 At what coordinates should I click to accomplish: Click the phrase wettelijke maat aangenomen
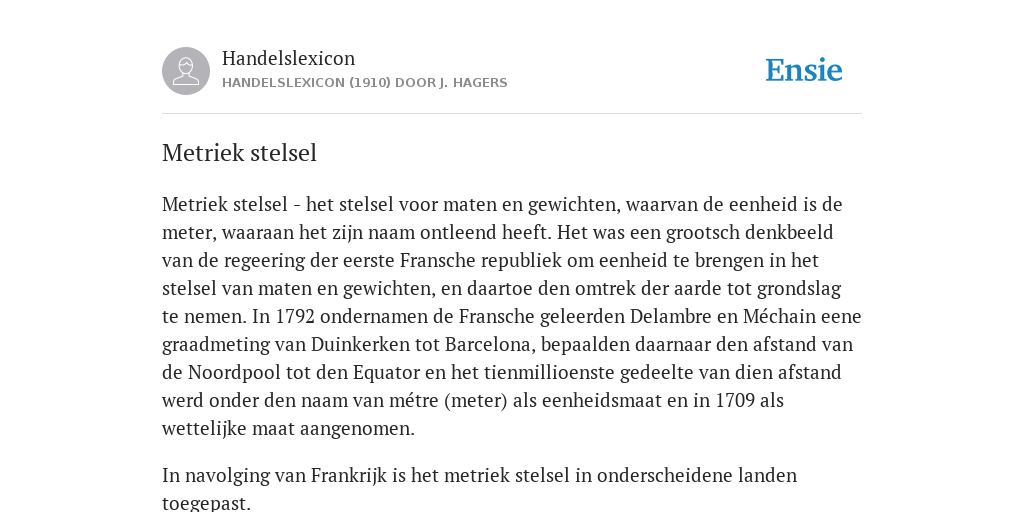[x=288, y=429]
